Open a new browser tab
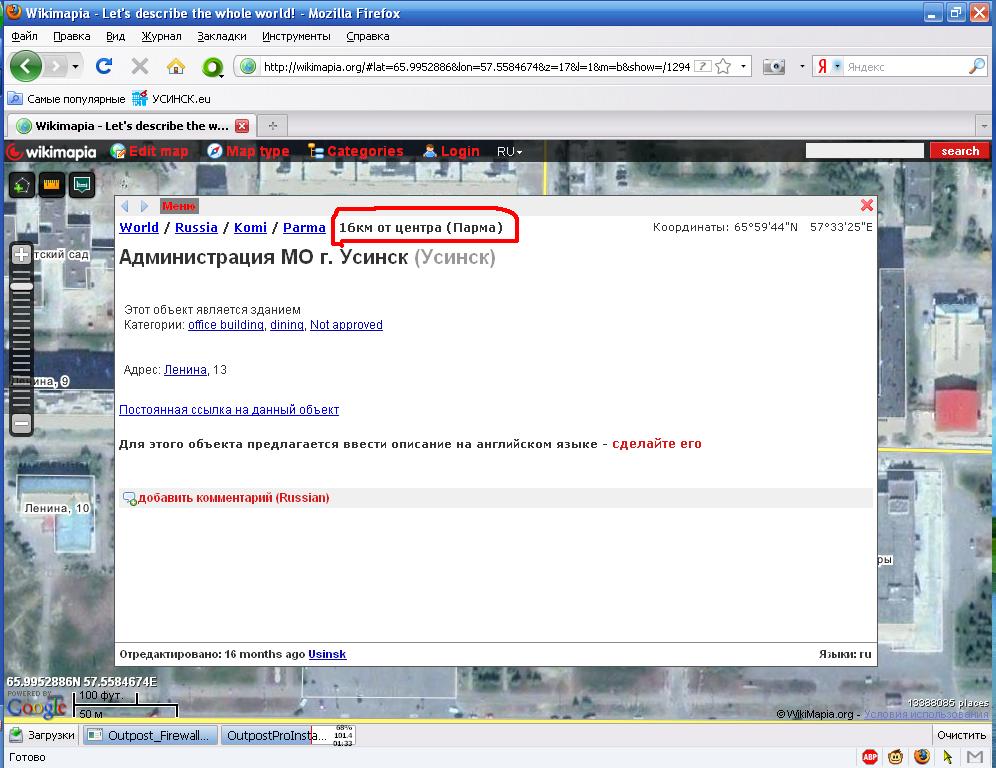This screenshot has height=768, width=996. (x=272, y=126)
